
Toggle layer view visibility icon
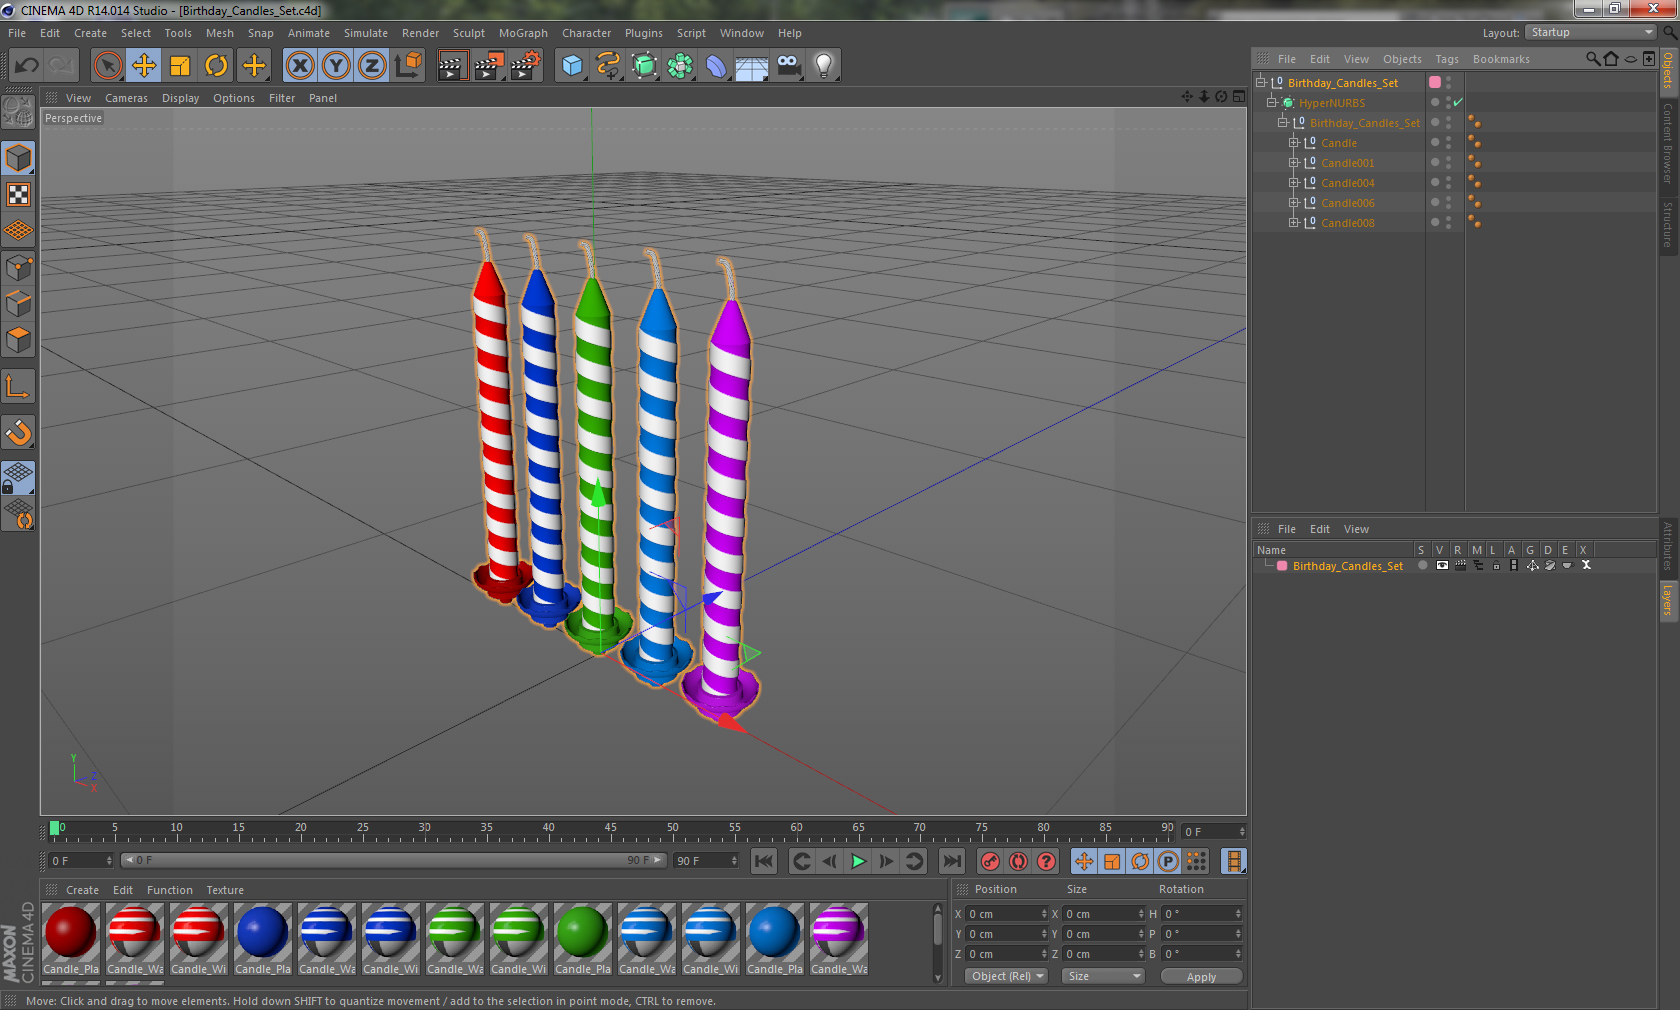pos(1442,566)
